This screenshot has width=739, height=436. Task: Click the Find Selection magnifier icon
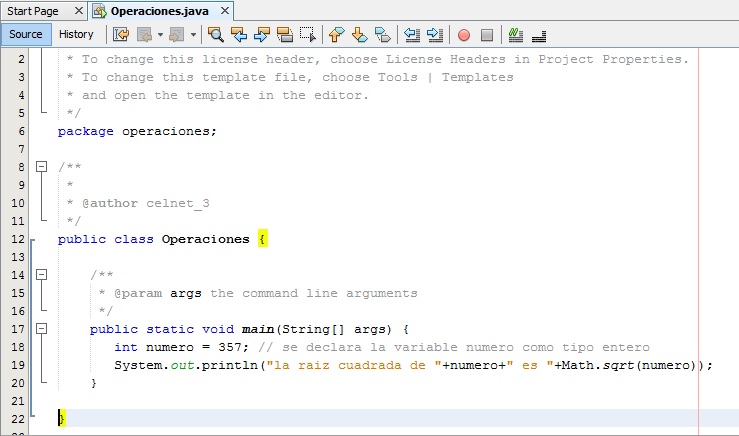tap(215, 35)
